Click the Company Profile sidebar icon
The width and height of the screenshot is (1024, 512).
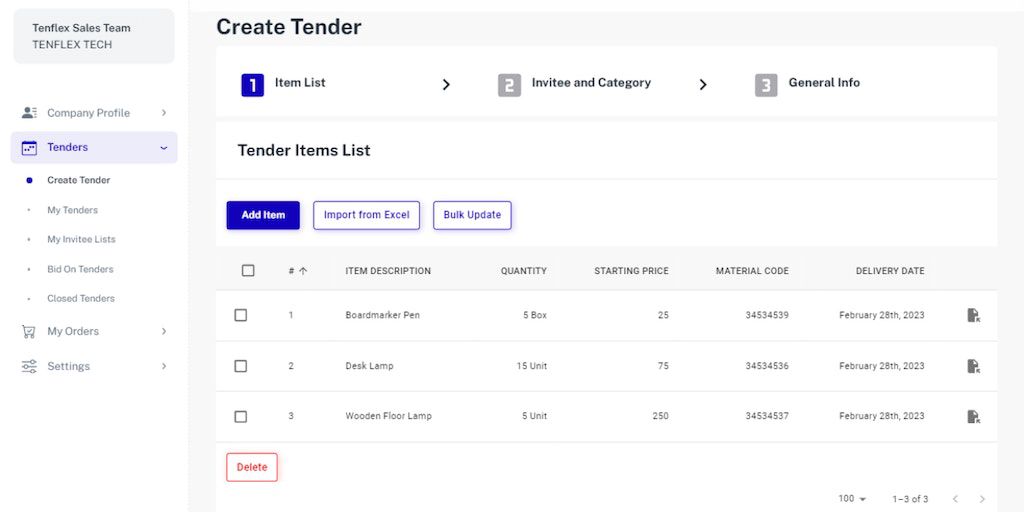29,113
